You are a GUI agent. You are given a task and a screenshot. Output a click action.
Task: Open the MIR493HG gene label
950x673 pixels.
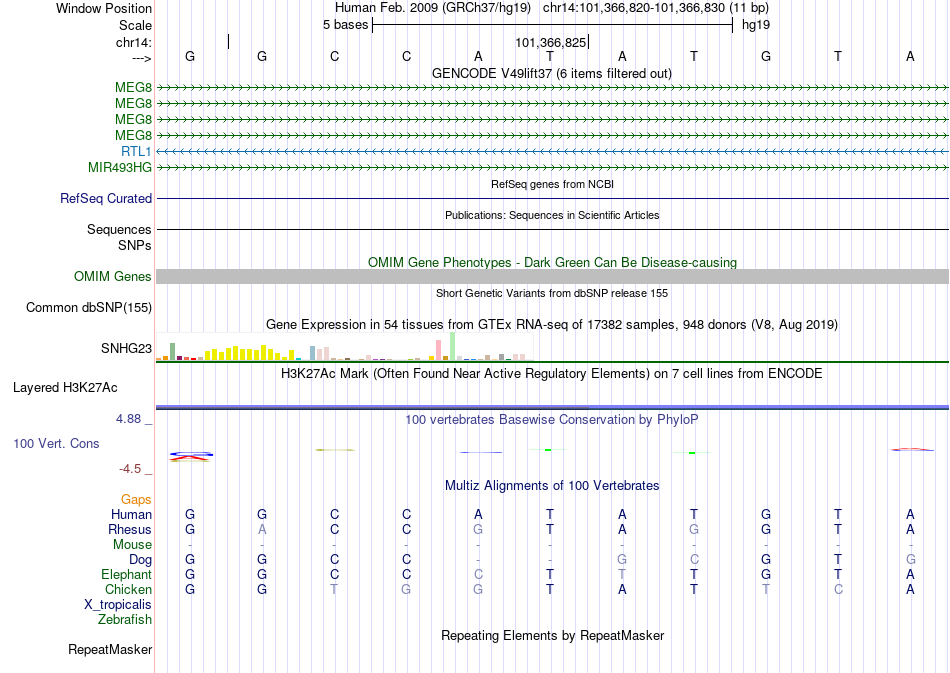point(120,167)
